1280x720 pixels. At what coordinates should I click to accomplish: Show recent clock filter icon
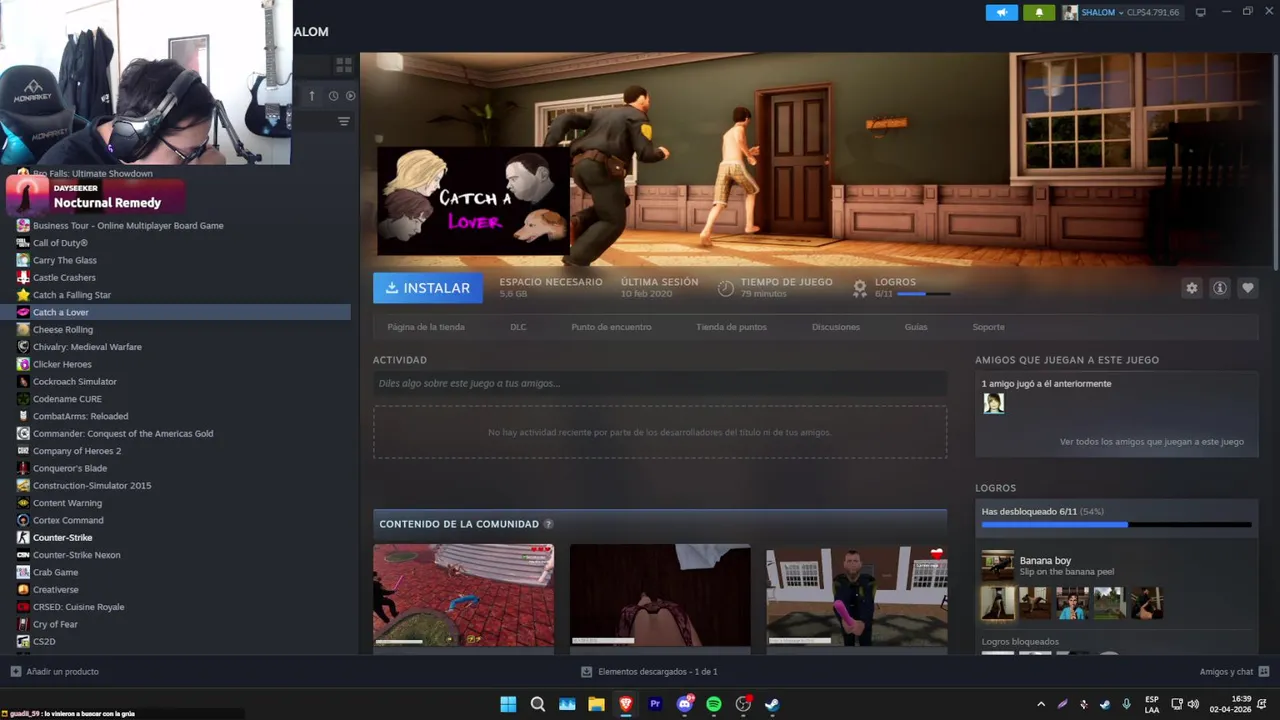click(334, 96)
